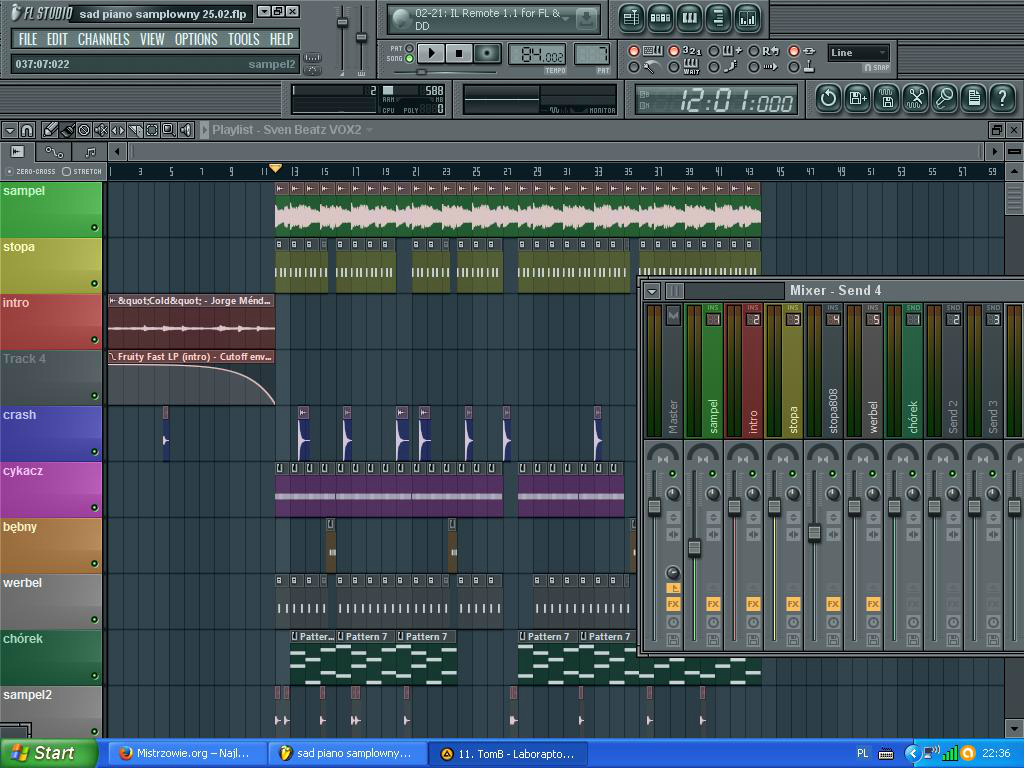
Task: Click the sampel mixer track fader
Action: (694, 548)
